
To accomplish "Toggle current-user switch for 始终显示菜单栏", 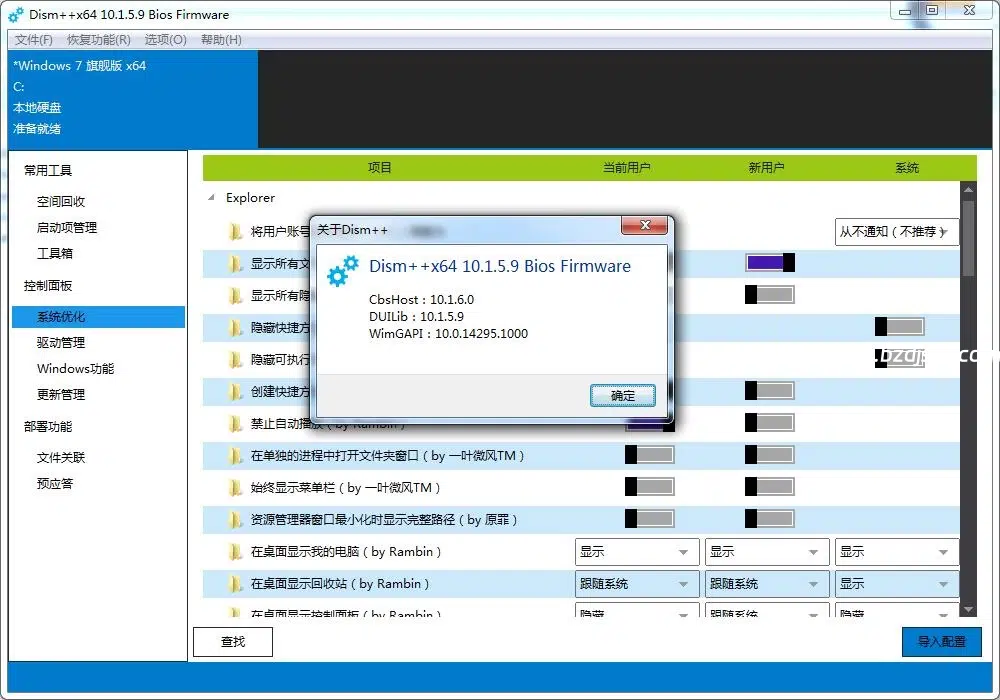I will 650,486.
